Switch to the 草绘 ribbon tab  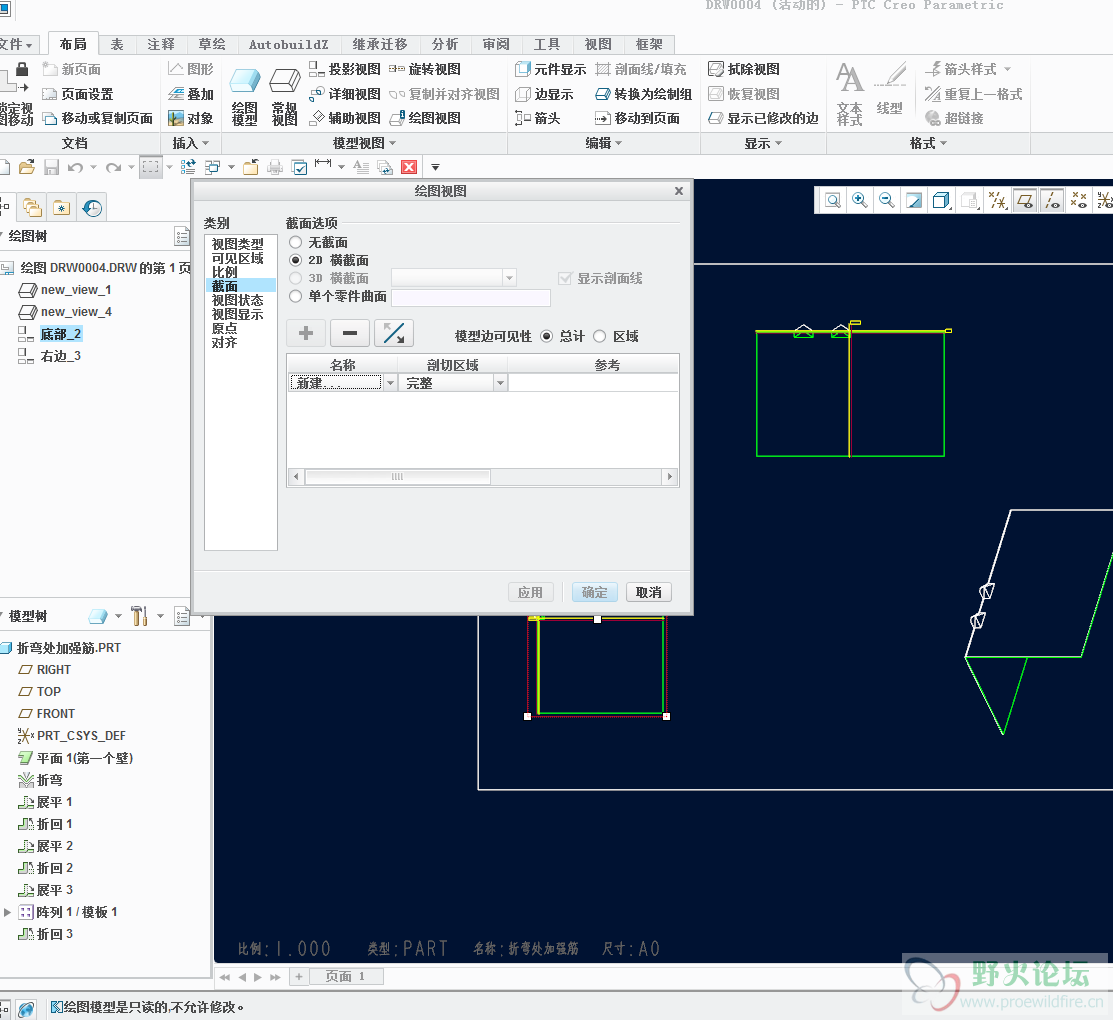coord(212,44)
